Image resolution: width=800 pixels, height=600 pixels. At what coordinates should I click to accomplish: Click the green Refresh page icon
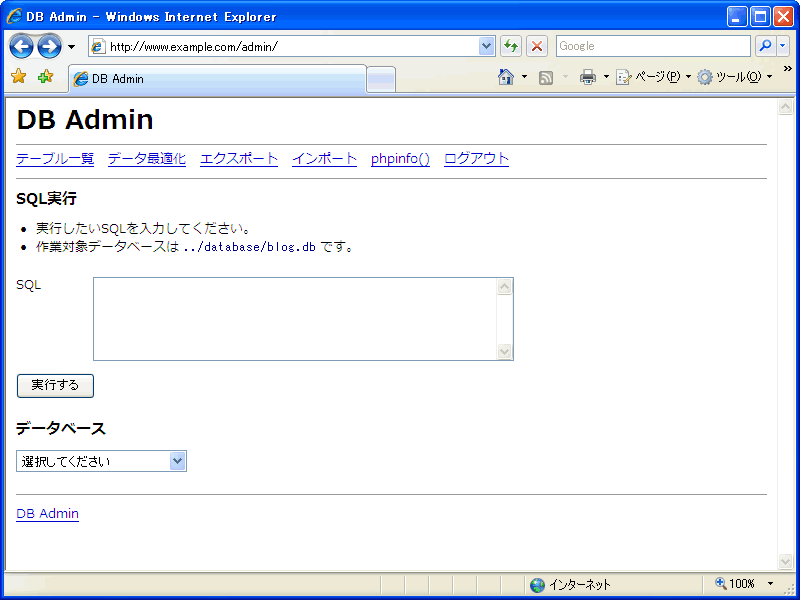click(x=511, y=46)
